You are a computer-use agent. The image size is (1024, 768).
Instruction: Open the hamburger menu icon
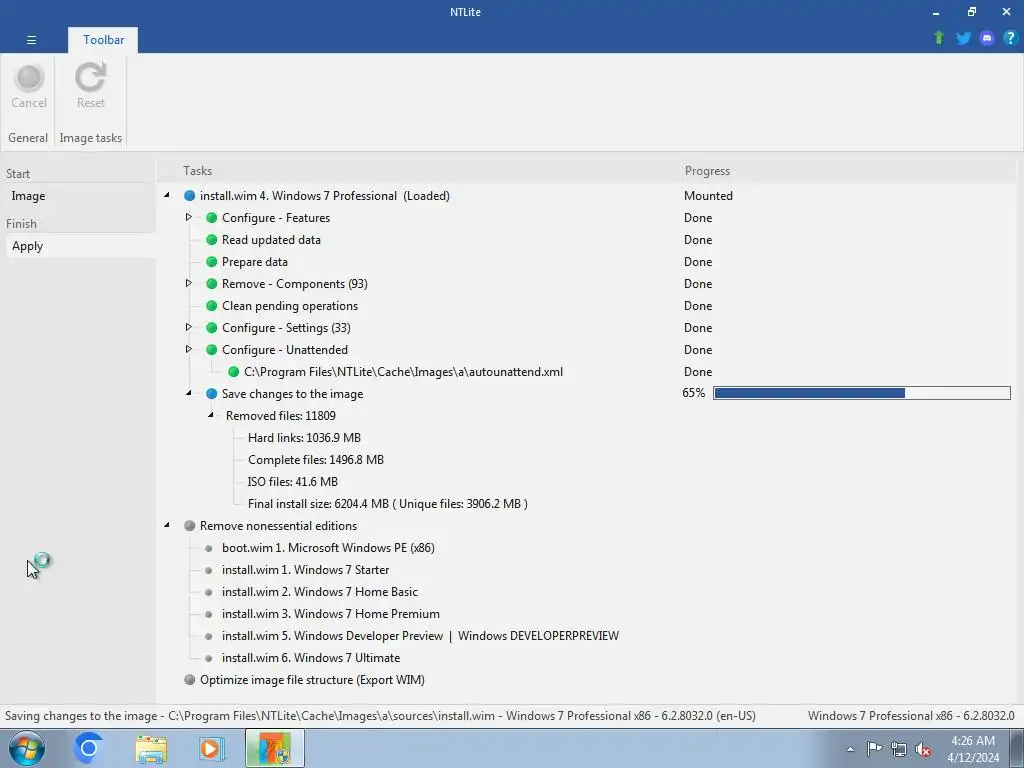(x=31, y=40)
